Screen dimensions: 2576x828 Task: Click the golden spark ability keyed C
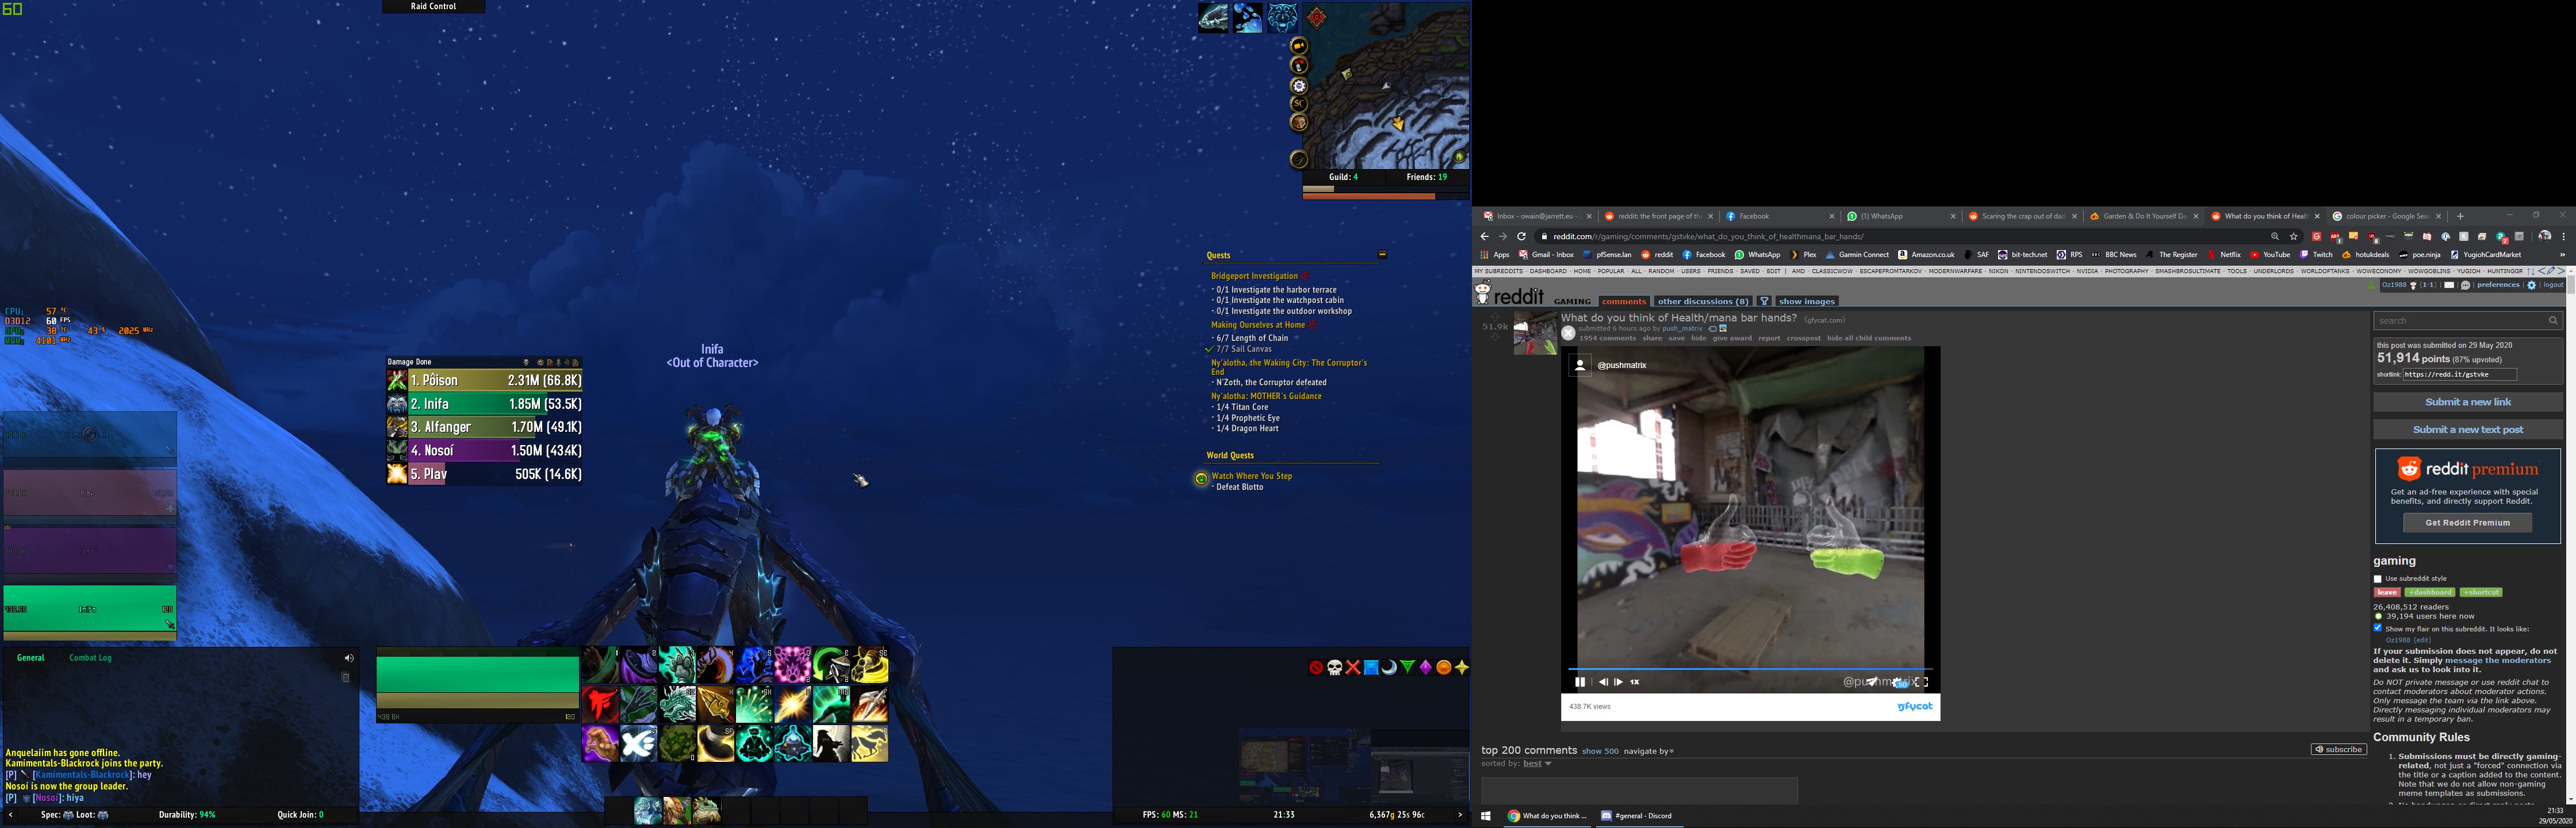(x=793, y=704)
